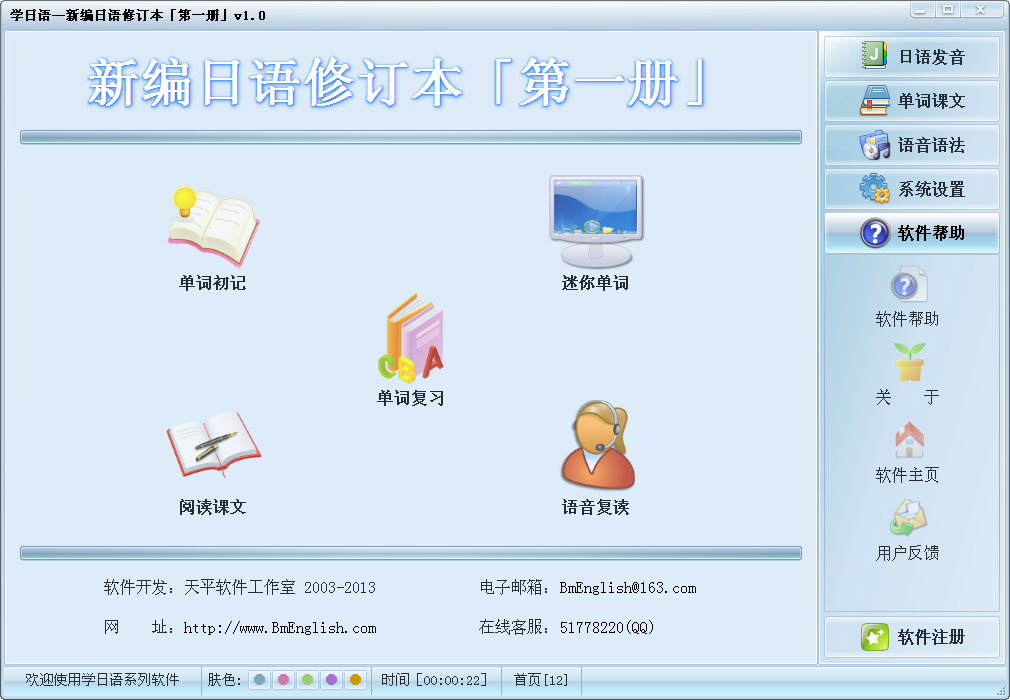Maximize the 学日语 window
Screen dimensions: 1010x700
tap(948, 10)
